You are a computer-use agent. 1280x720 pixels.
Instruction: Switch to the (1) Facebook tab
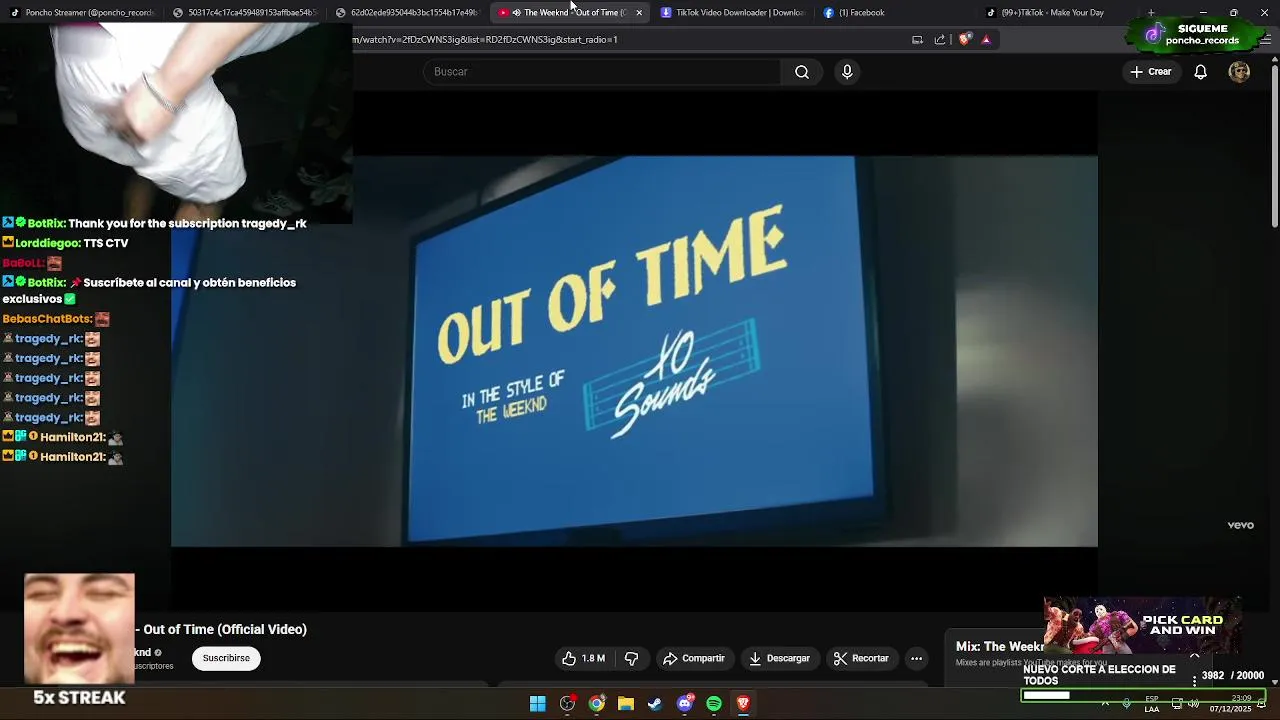897,13
